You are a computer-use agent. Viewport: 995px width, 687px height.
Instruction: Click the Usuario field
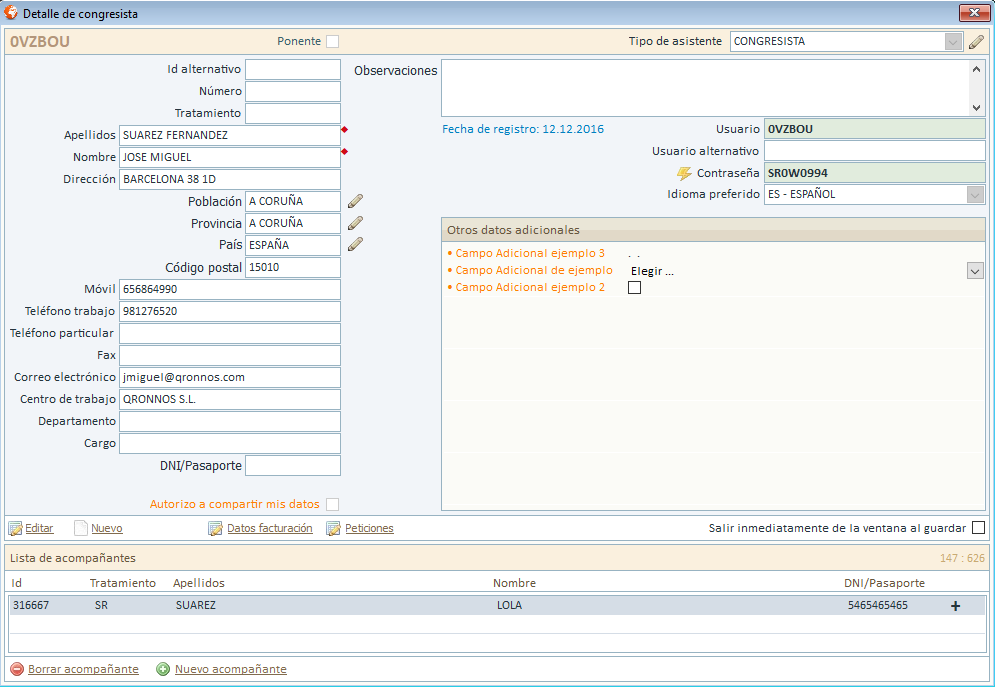coord(874,129)
